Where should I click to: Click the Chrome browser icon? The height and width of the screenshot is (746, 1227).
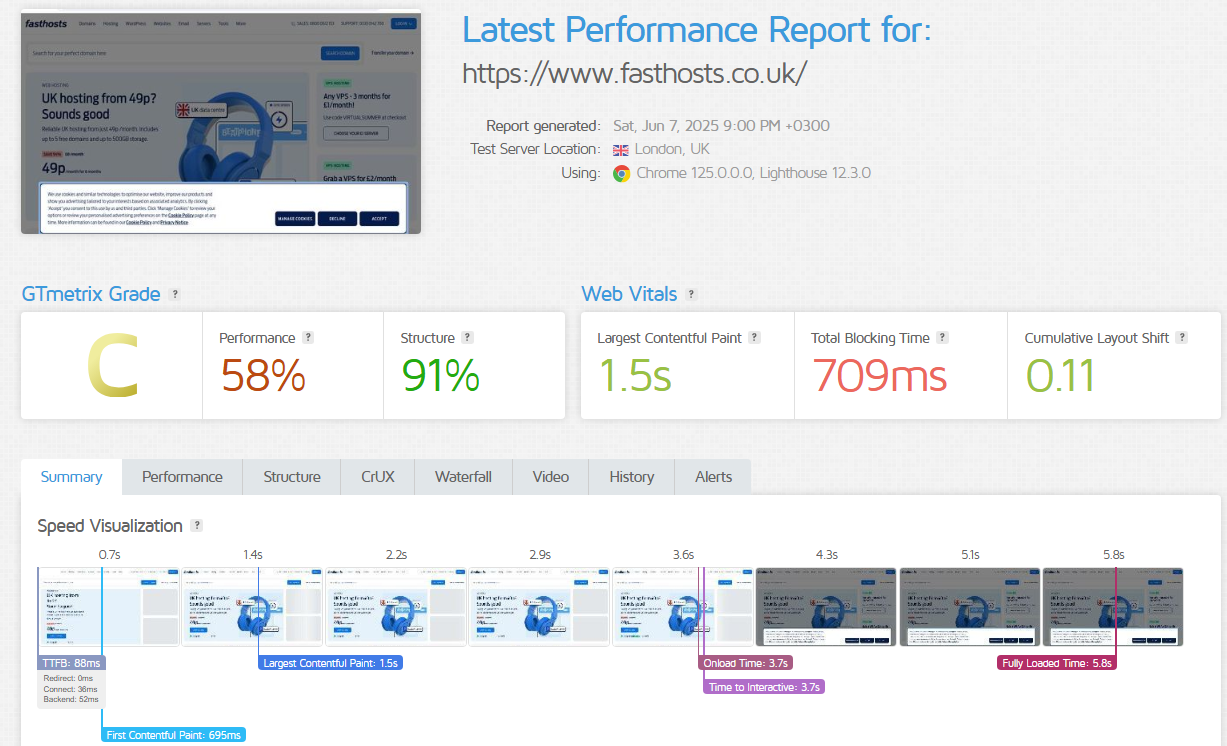pos(621,173)
